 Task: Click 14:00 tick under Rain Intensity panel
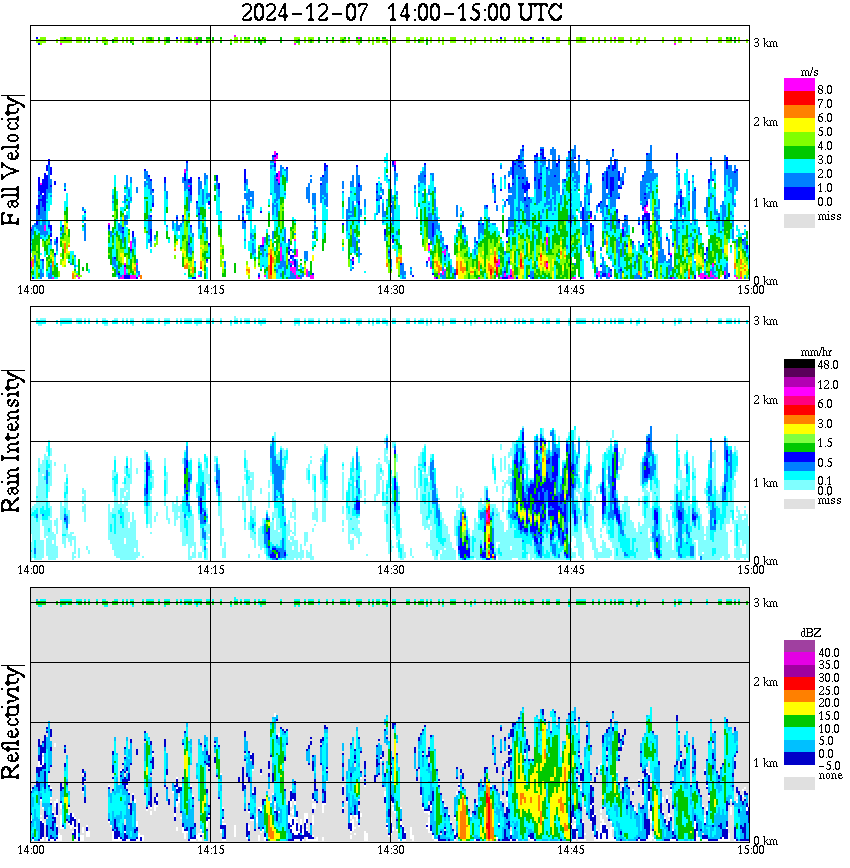coord(31,570)
